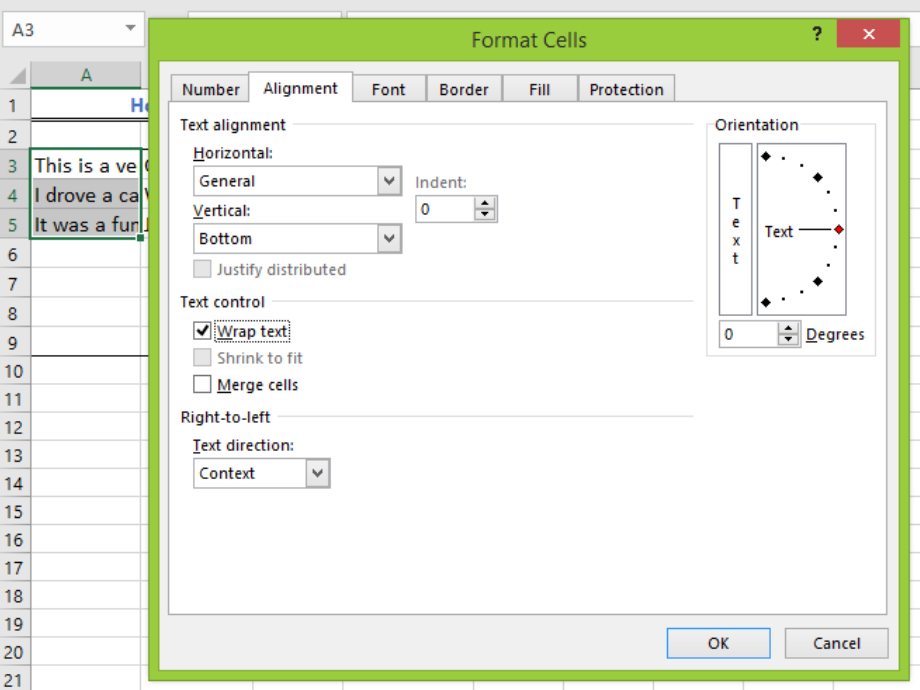Click the Help question mark icon
Image resolution: width=920 pixels, height=690 pixels.
click(817, 33)
